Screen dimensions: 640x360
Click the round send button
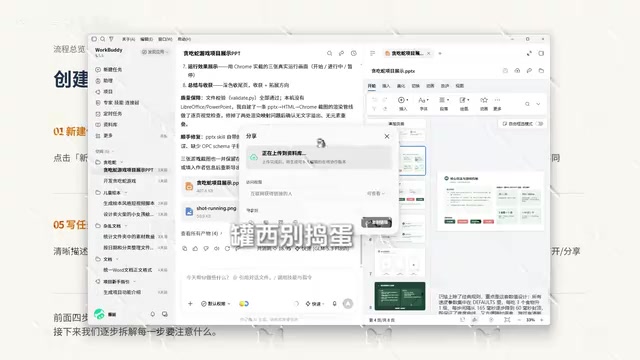(x=348, y=304)
